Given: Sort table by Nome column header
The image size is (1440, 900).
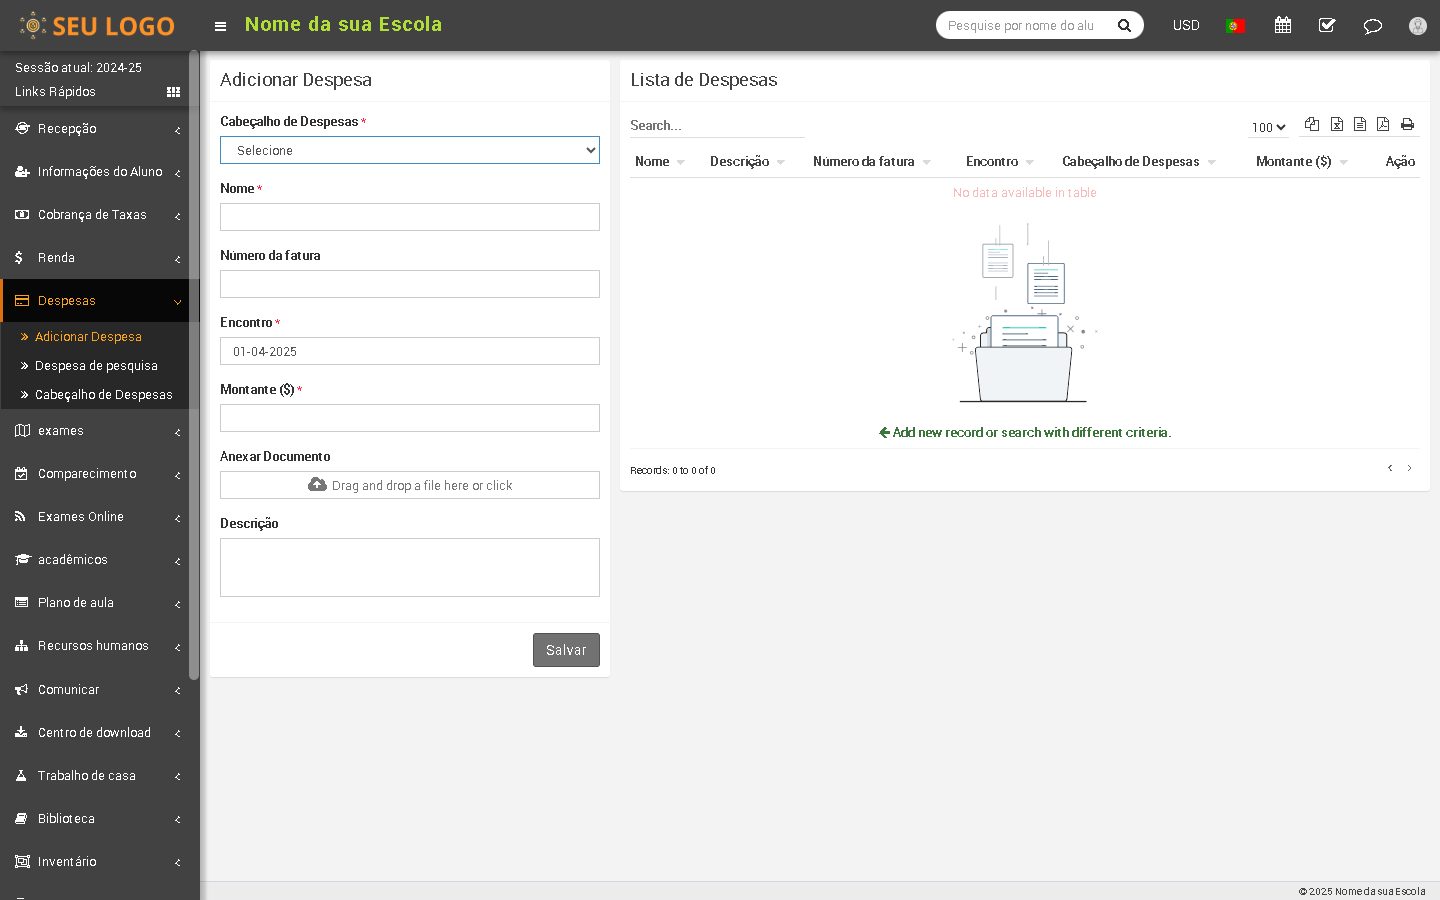Looking at the screenshot, I should pos(653,162).
